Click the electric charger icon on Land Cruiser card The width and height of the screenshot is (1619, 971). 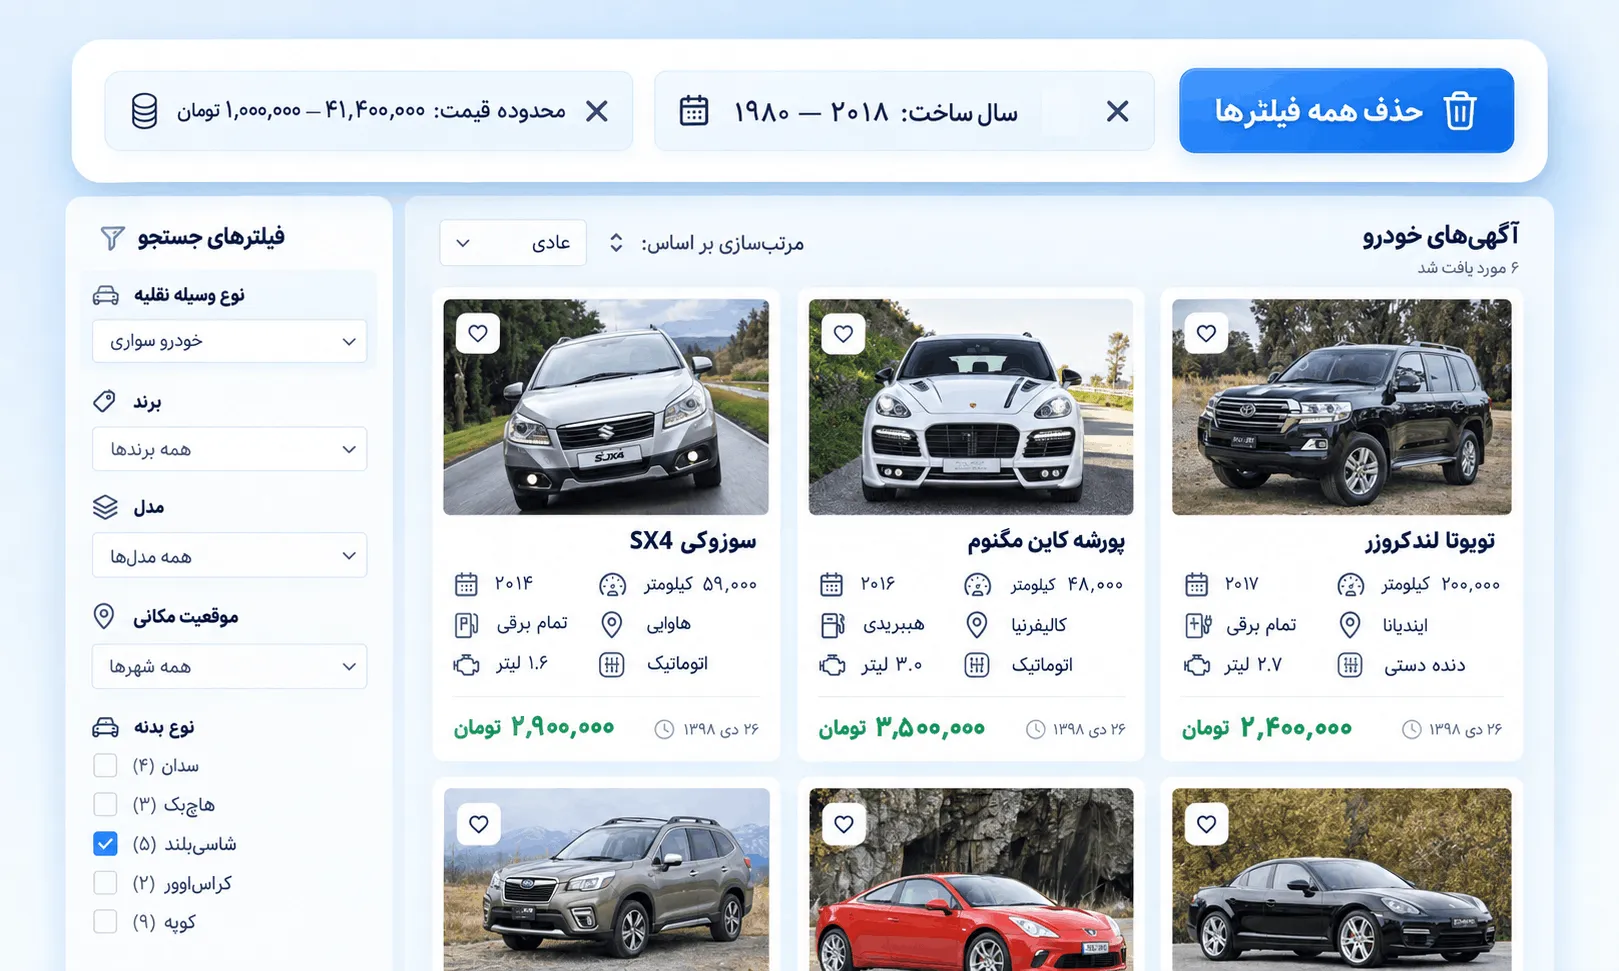(1198, 625)
